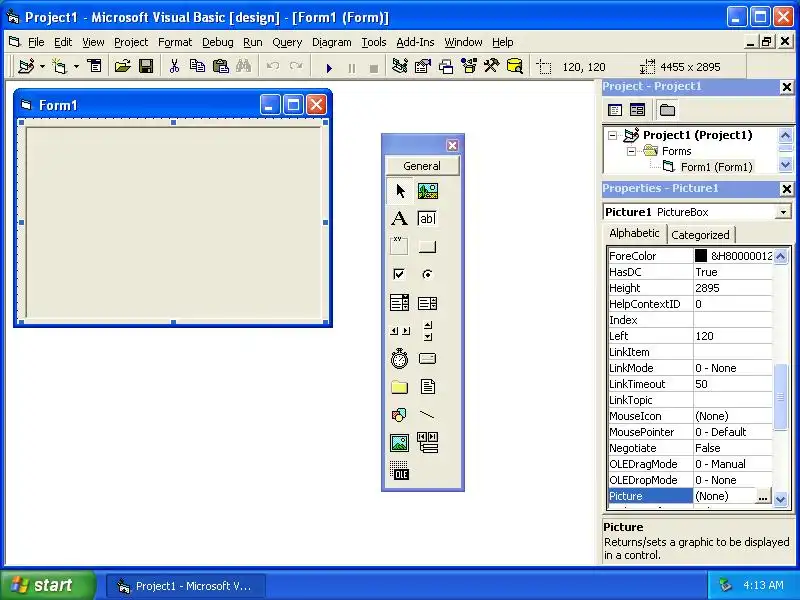Open Add Project dropdown arrow
The height and width of the screenshot is (600, 800).
pyautogui.click(x=42, y=66)
